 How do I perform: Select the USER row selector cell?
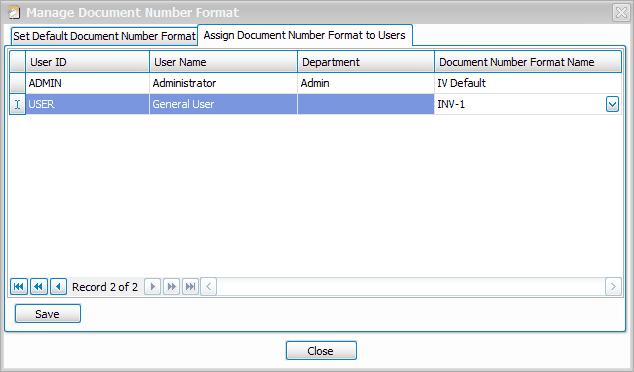pos(17,104)
